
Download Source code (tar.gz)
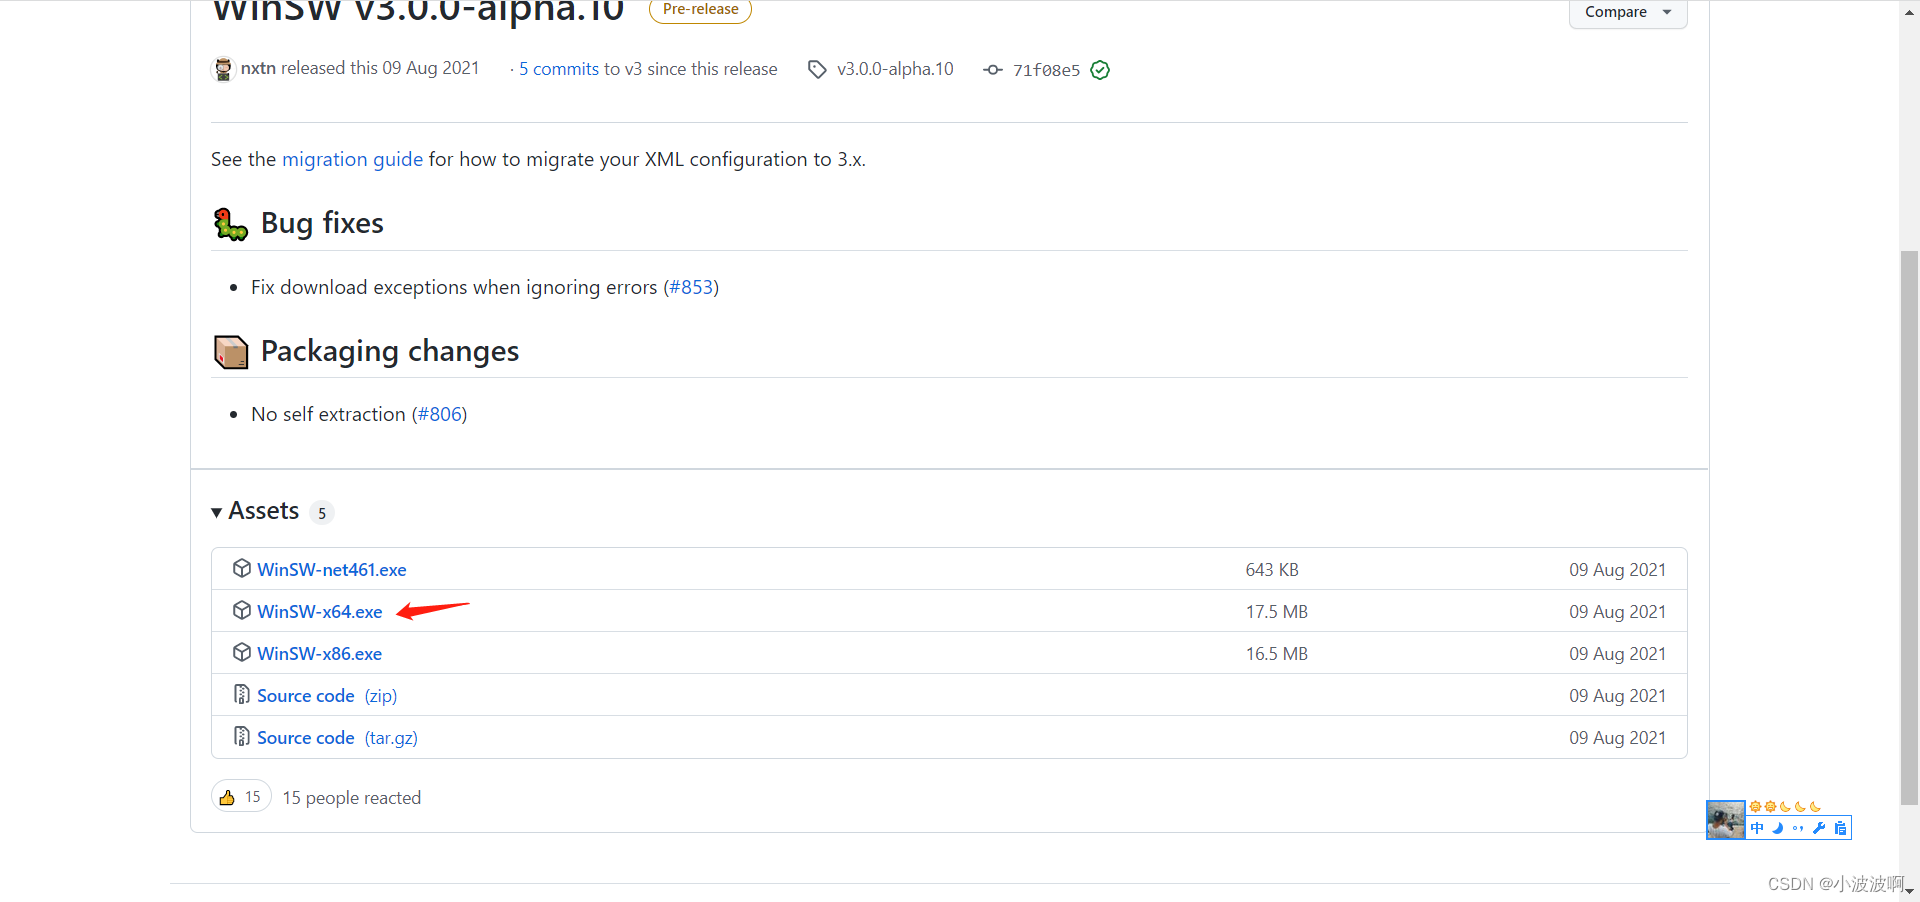click(337, 737)
